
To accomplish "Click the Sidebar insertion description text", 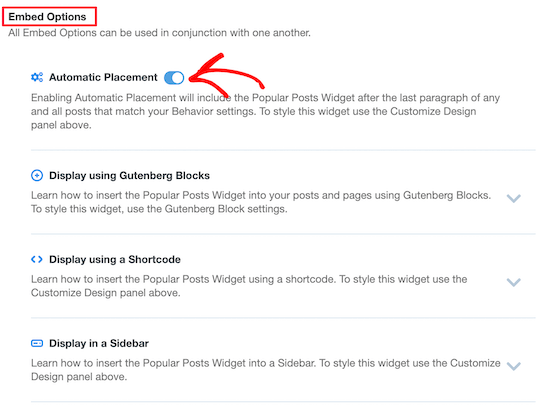I will pyautogui.click(x=266, y=370).
